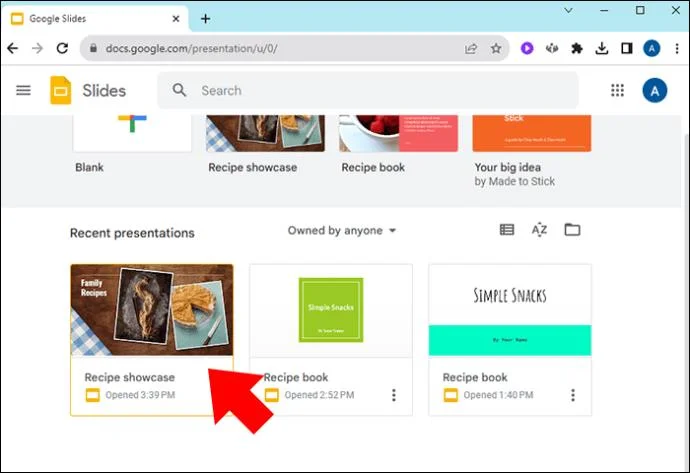
Task: Click the search magnifier icon
Action: 179,90
